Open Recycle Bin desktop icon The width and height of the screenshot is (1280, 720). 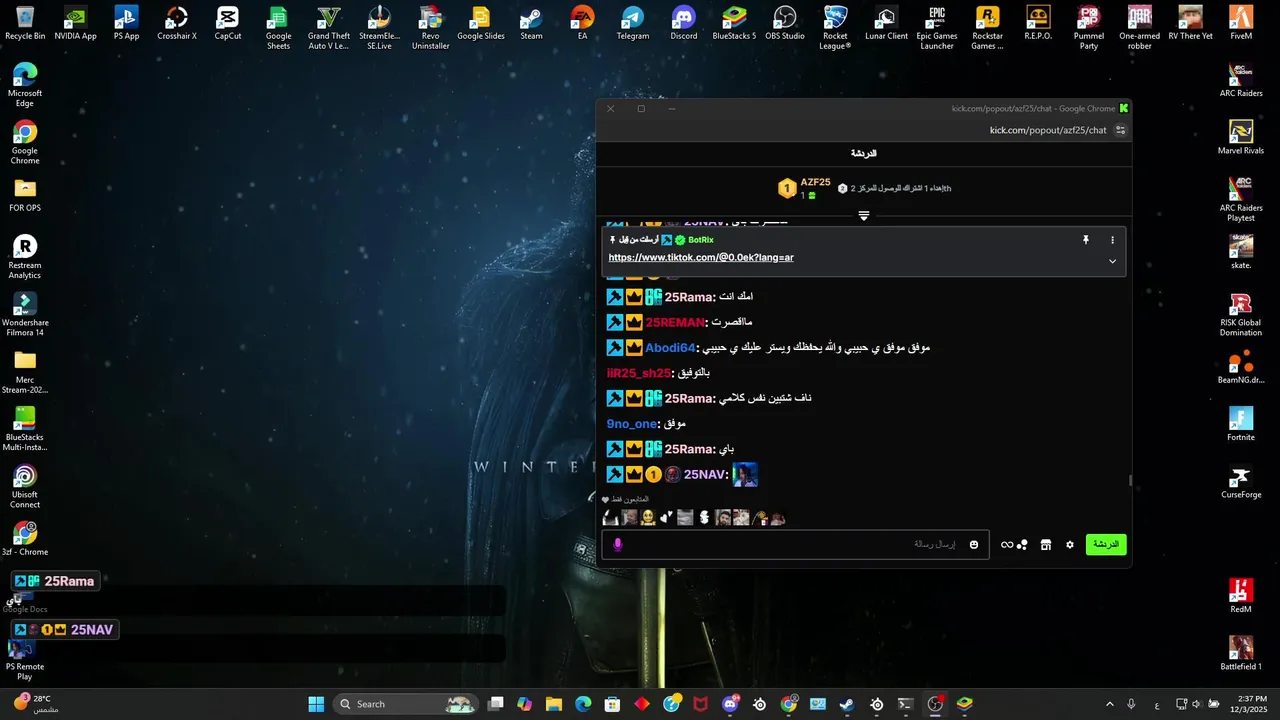click(x=25, y=23)
